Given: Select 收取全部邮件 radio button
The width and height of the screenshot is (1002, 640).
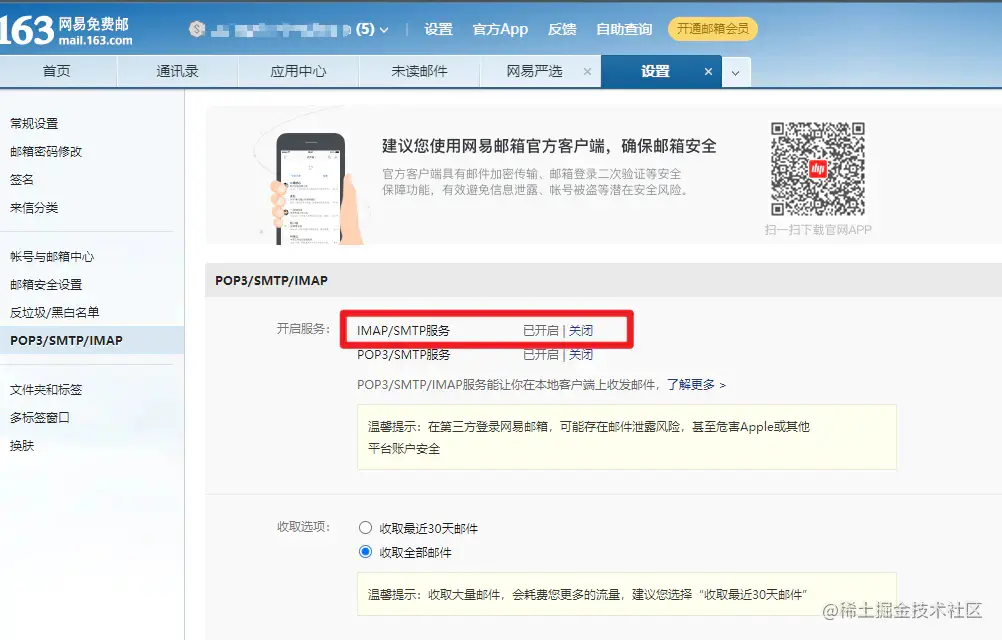Looking at the screenshot, I should [365, 551].
